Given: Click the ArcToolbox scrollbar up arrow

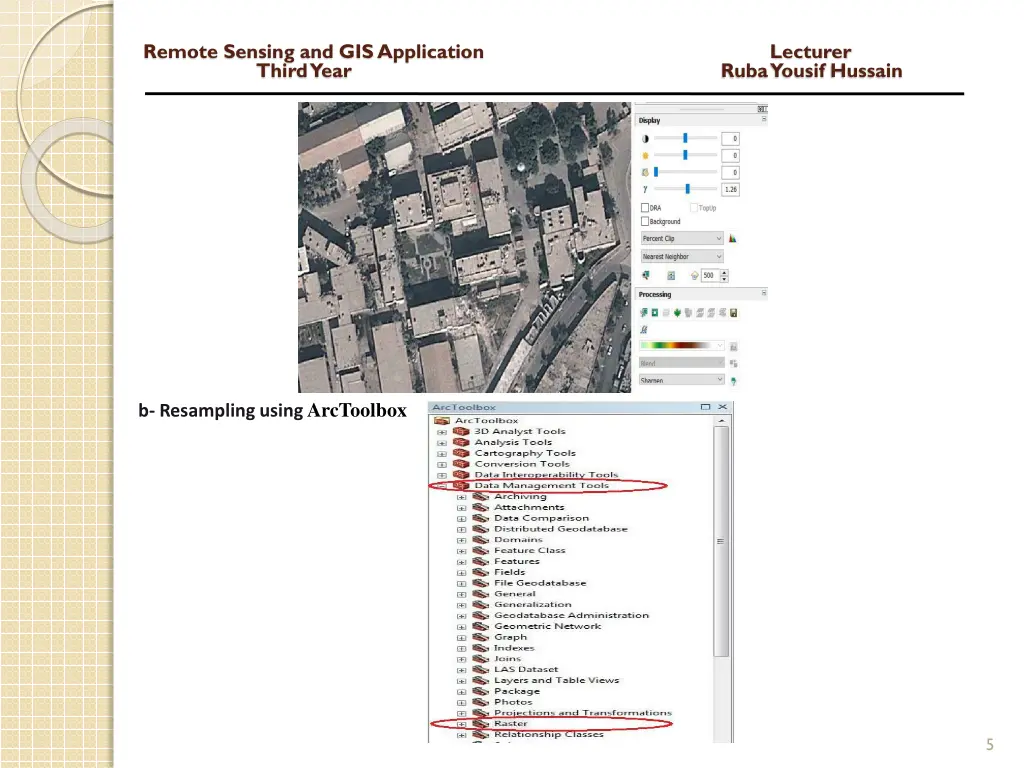Looking at the screenshot, I should click(x=721, y=421).
